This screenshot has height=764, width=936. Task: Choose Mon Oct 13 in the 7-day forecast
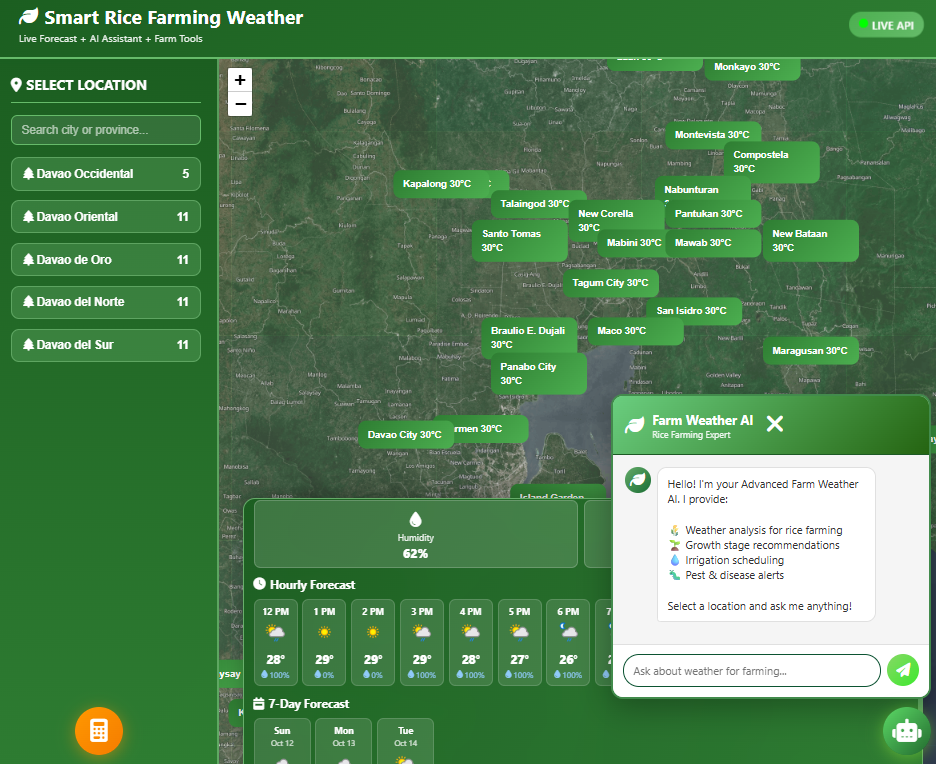(343, 740)
